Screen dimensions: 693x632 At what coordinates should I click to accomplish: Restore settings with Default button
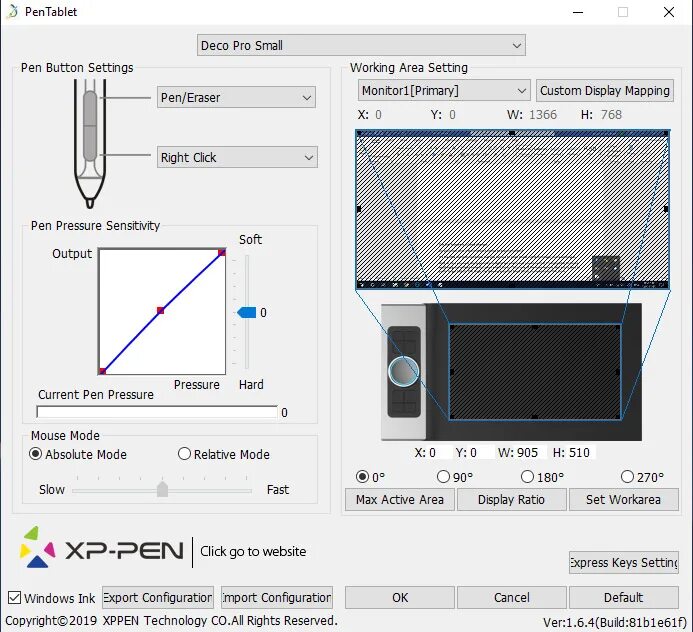(x=624, y=598)
